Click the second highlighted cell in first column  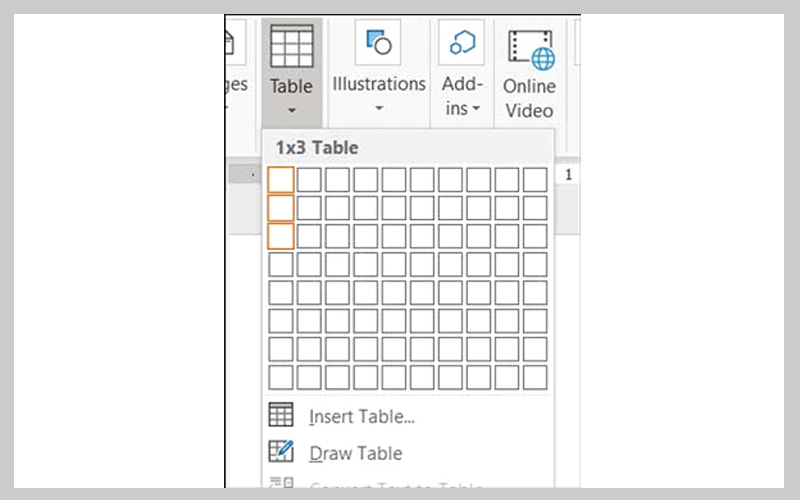pyautogui.click(x=282, y=208)
